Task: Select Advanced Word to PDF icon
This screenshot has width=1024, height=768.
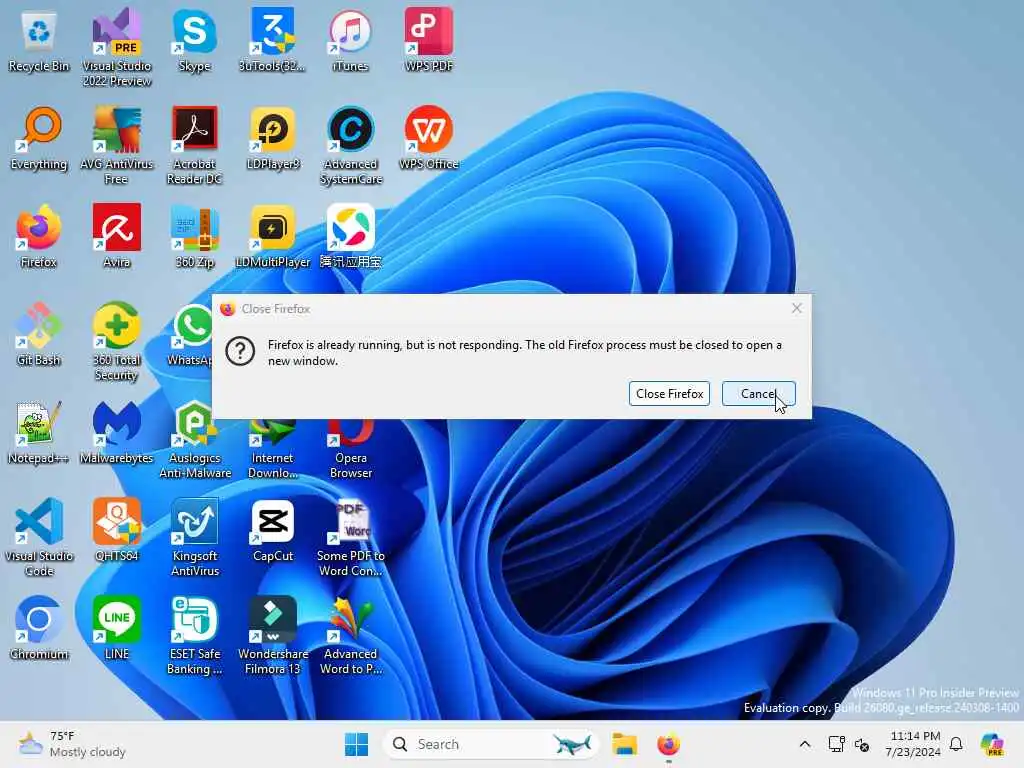Action: coord(351,636)
